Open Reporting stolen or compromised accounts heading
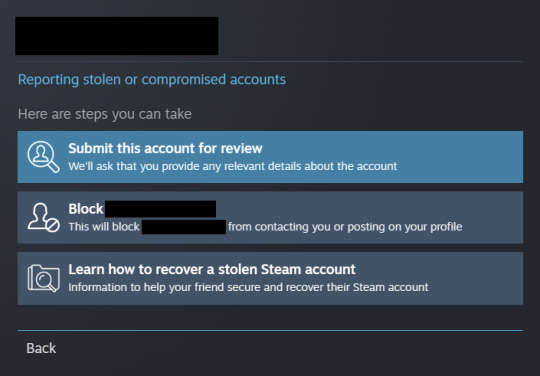Screen dimensions: 540x376 tap(152, 80)
